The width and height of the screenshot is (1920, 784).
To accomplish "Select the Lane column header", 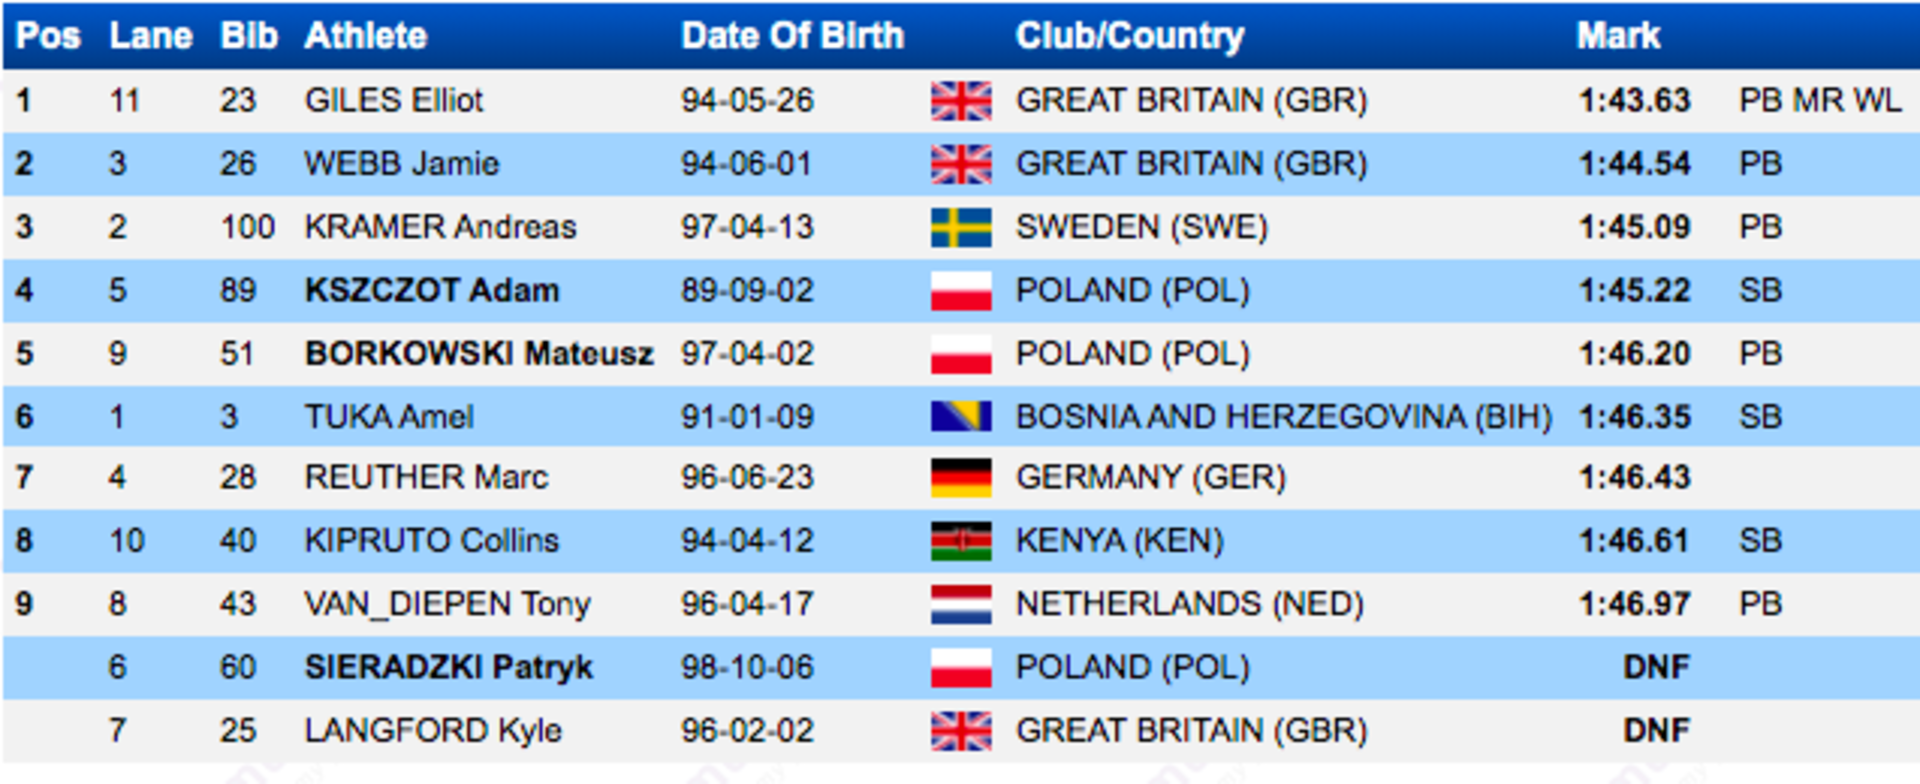I will click(151, 36).
